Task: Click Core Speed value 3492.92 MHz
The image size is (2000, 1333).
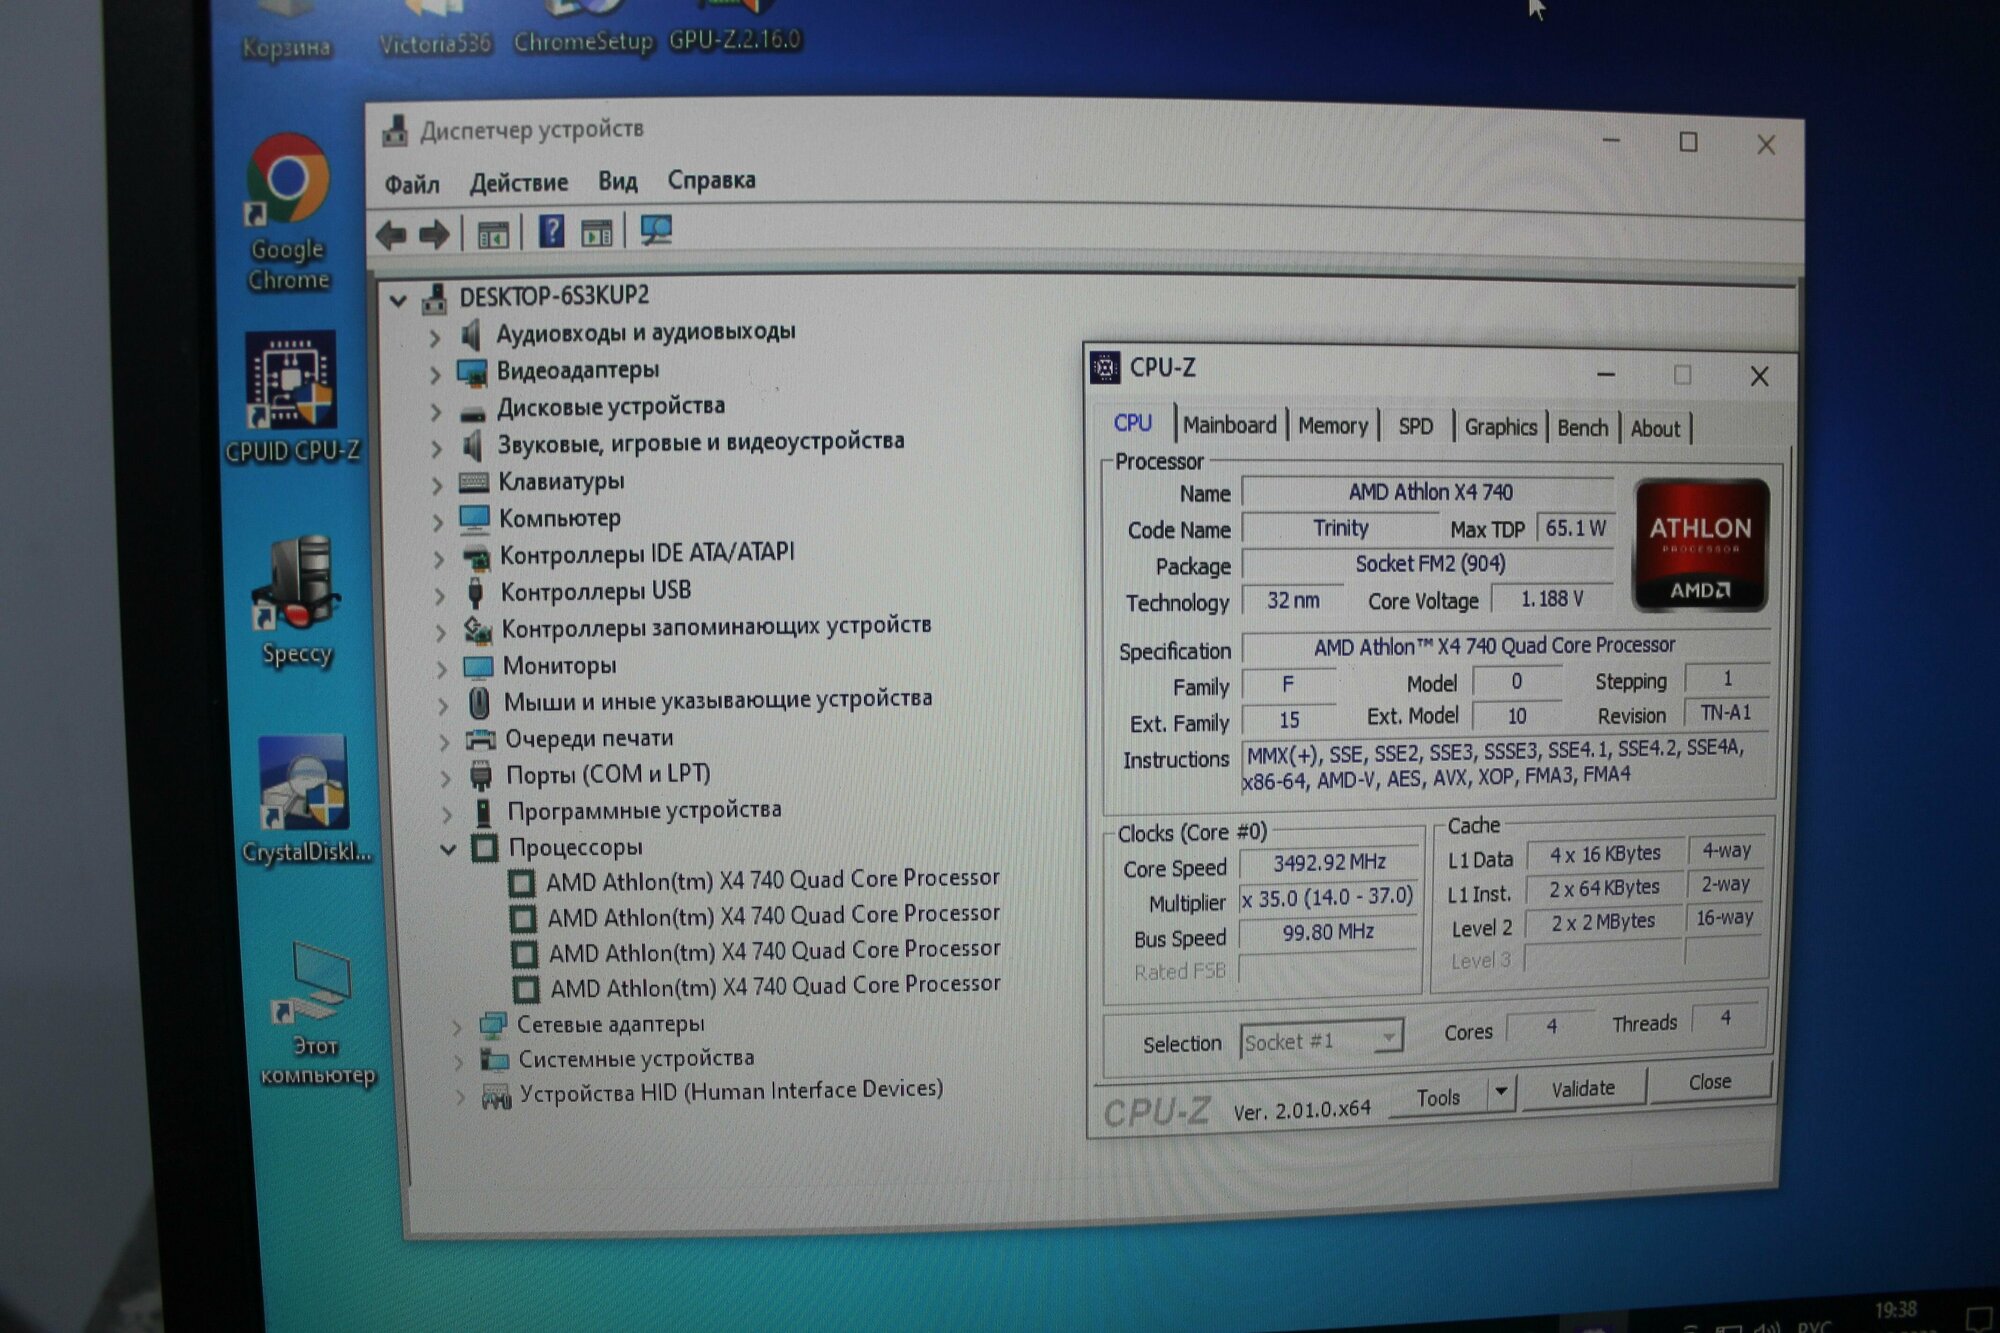Action: [x=1329, y=862]
